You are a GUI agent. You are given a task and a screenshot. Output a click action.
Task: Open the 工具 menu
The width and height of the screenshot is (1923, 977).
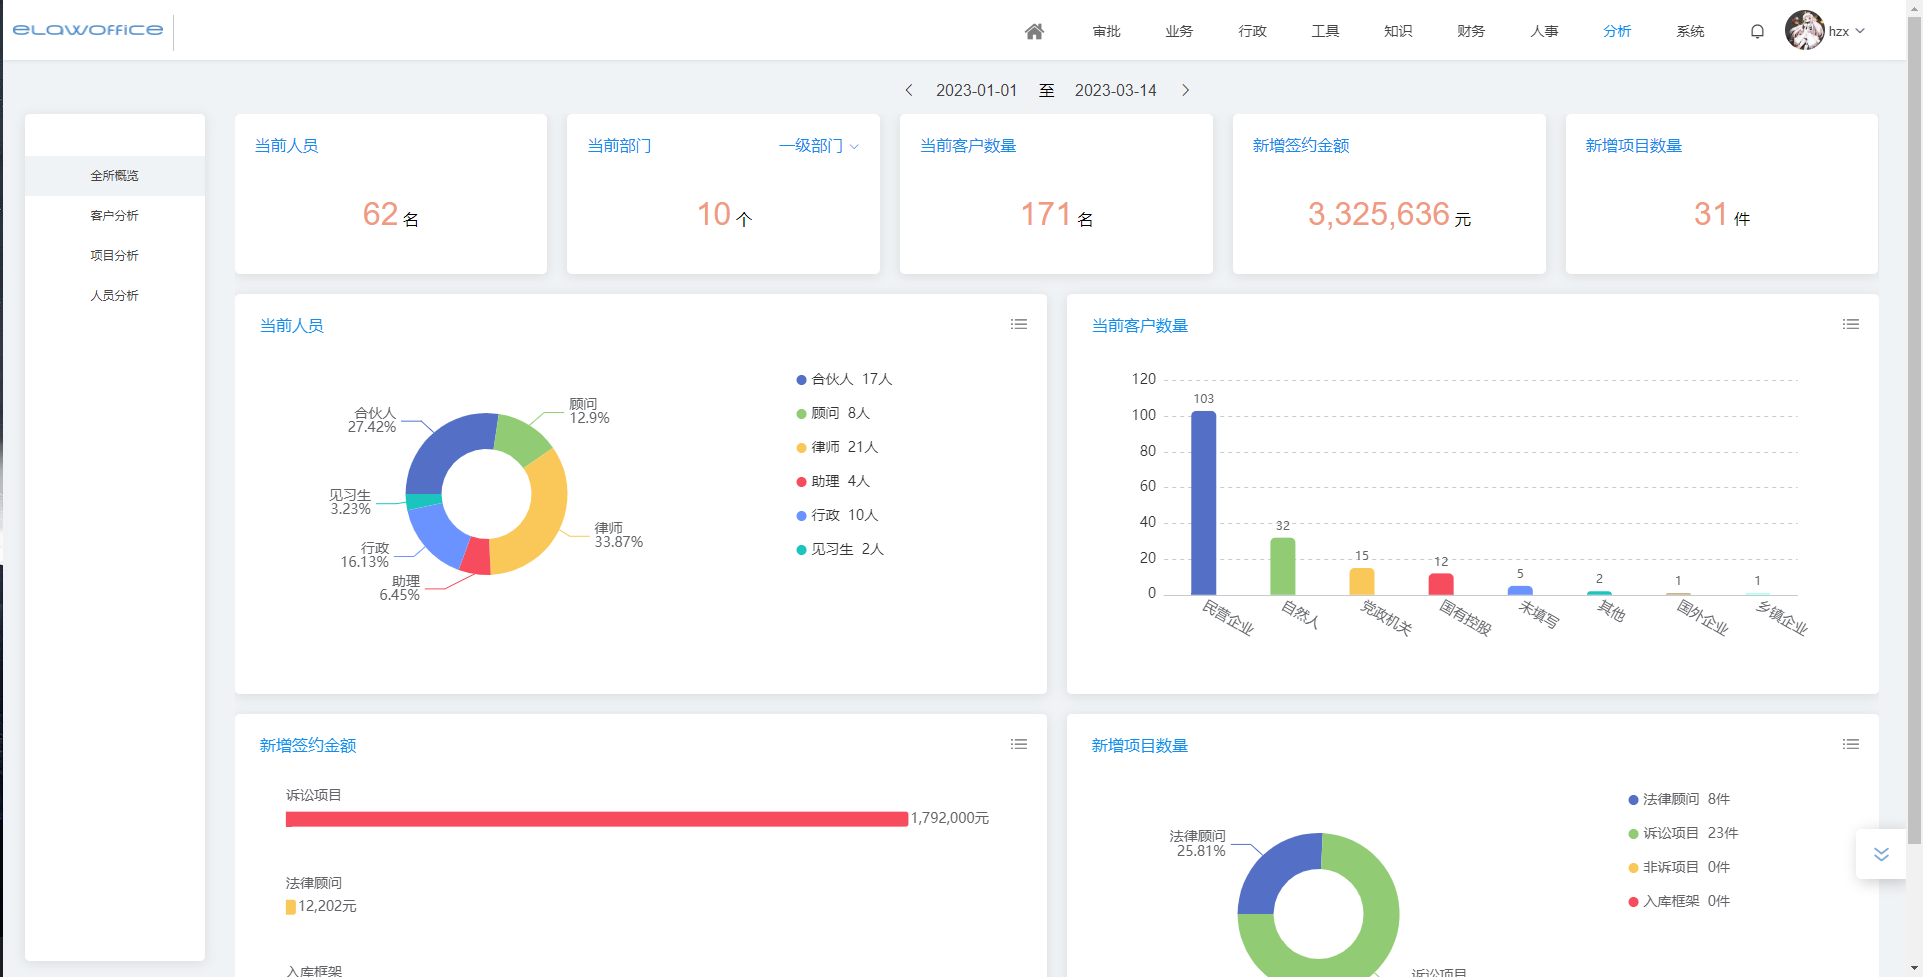point(1325,31)
